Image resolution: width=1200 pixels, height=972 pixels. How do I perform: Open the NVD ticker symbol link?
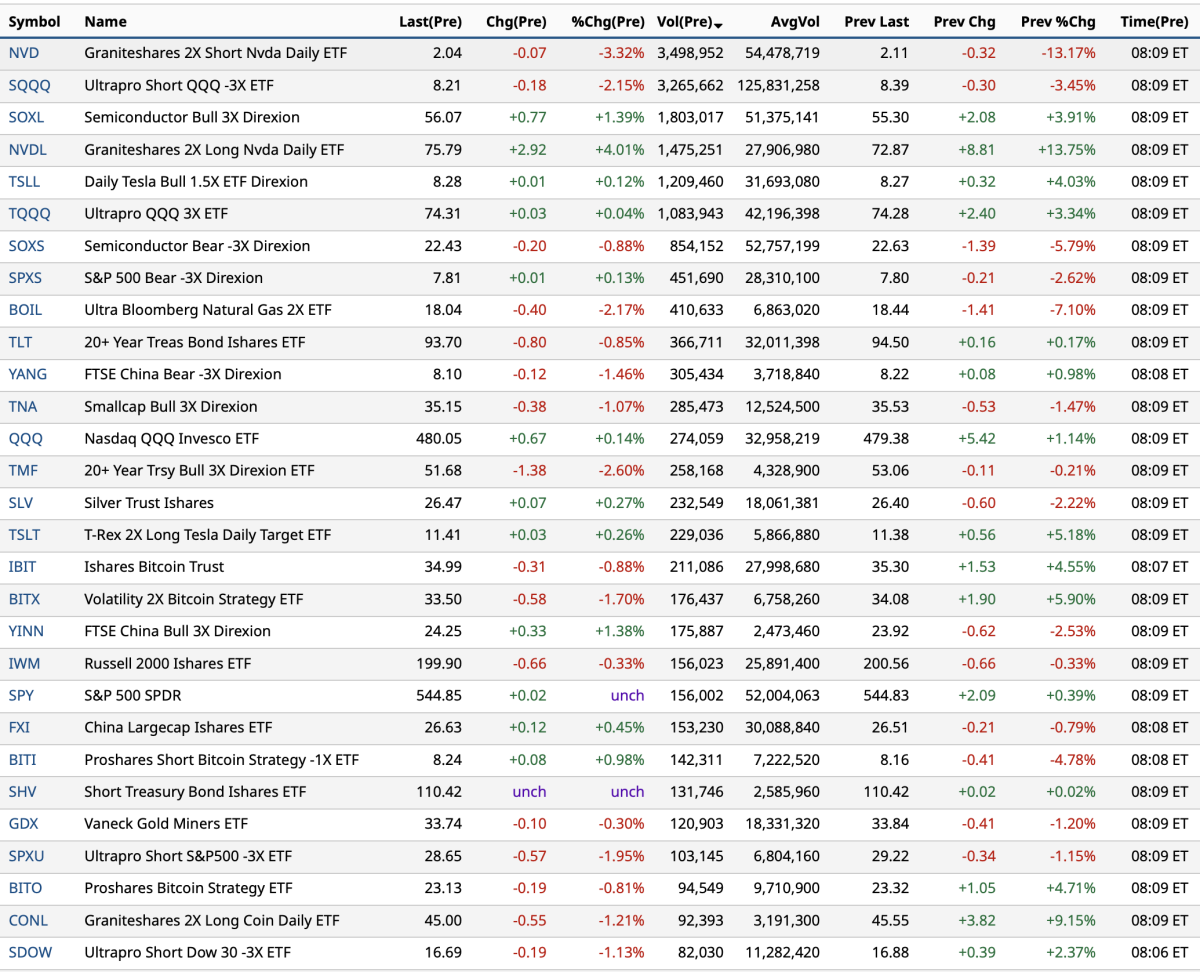(24, 53)
